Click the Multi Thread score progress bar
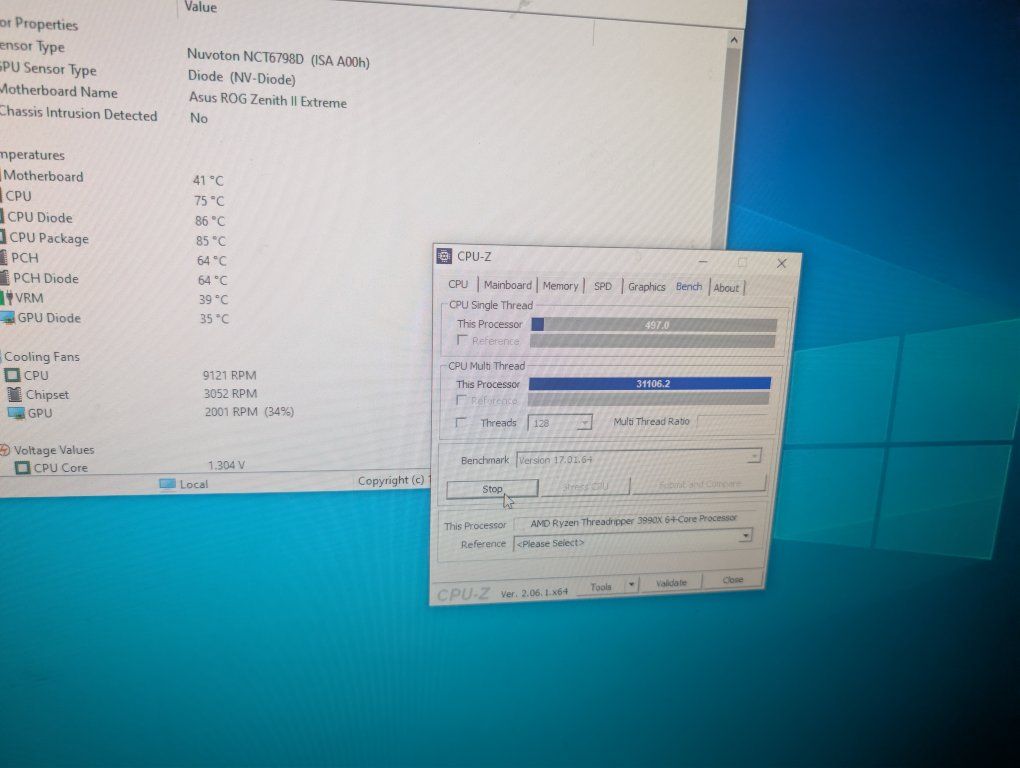1020x768 pixels. 649,383
